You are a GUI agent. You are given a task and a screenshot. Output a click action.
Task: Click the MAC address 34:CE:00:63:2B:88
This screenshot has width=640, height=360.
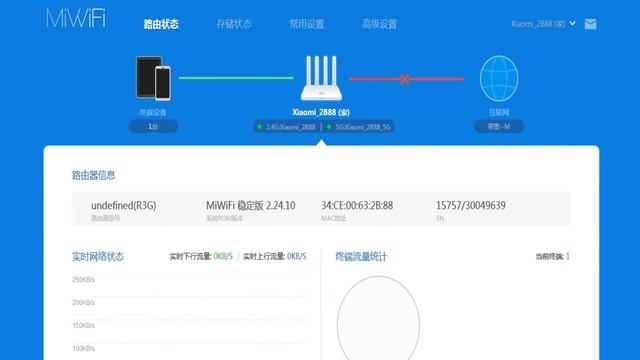tap(357, 205)
